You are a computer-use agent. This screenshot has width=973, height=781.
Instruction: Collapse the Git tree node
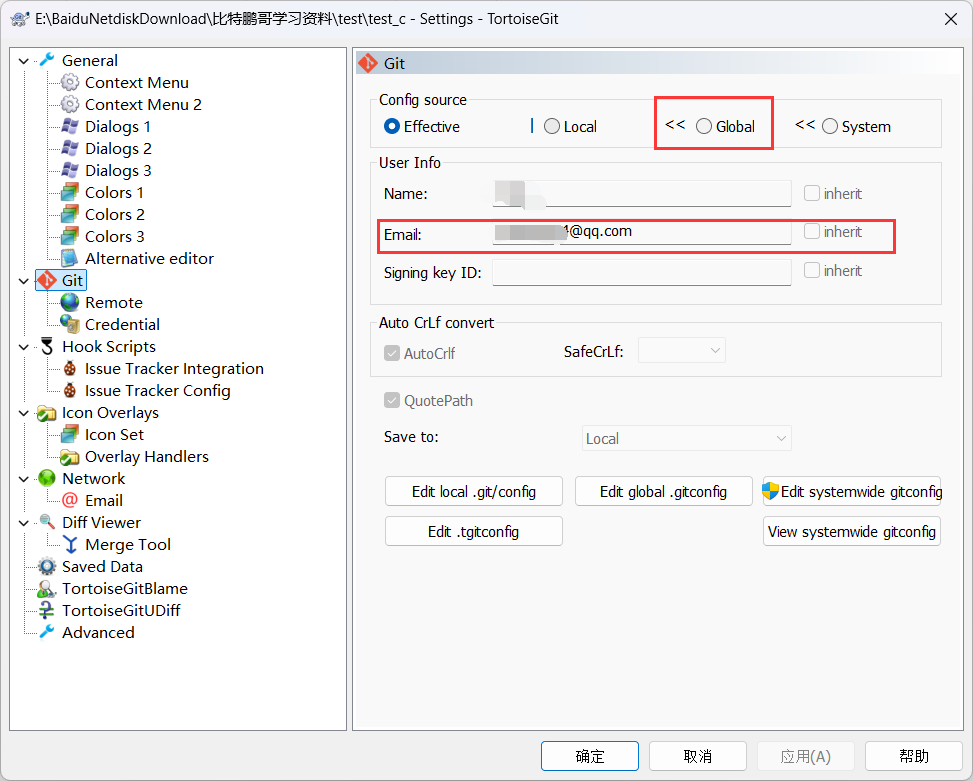point(24,281)
